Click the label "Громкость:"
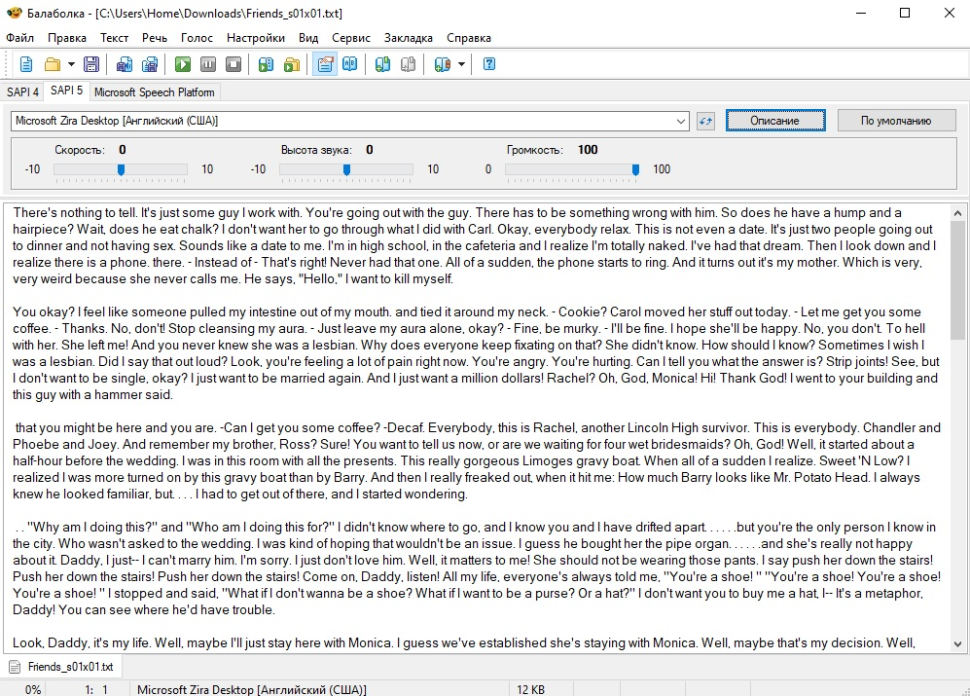This screenshot has height=696, width=970. pos(534,150)
